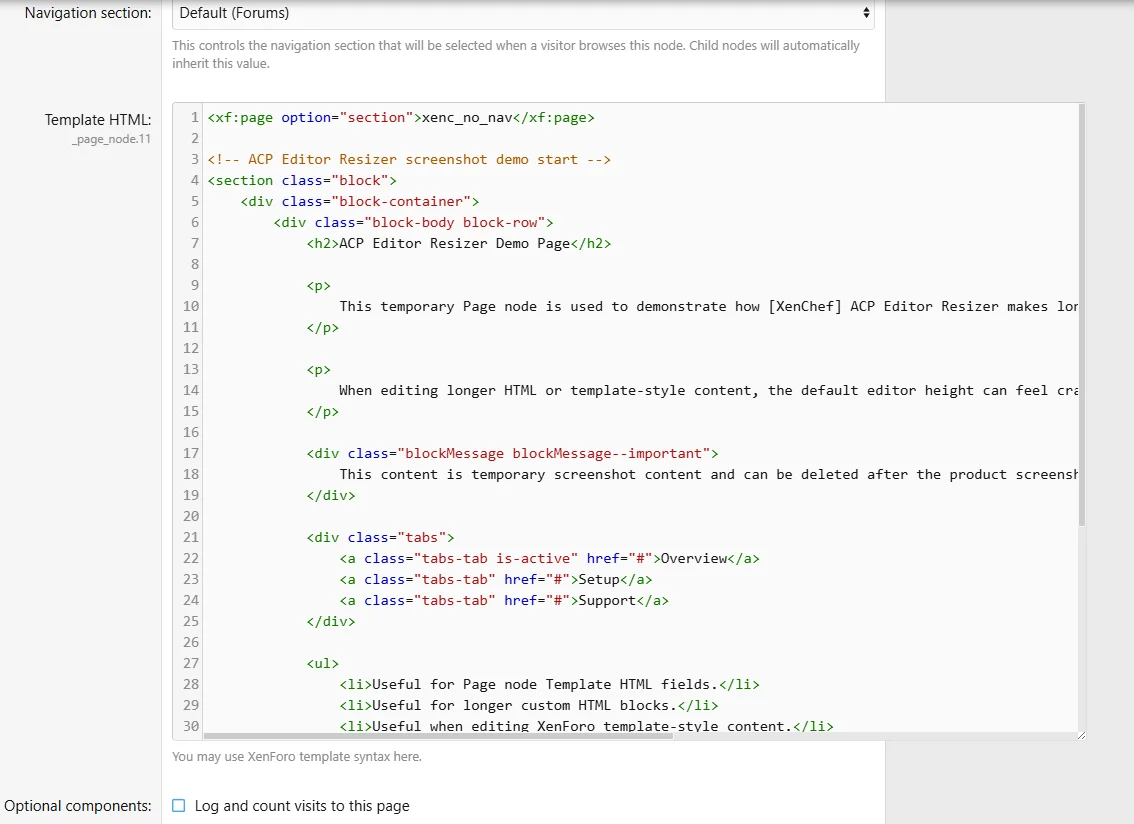
Task: Click the _page_node.11 template name label
Action: point(111,139)
